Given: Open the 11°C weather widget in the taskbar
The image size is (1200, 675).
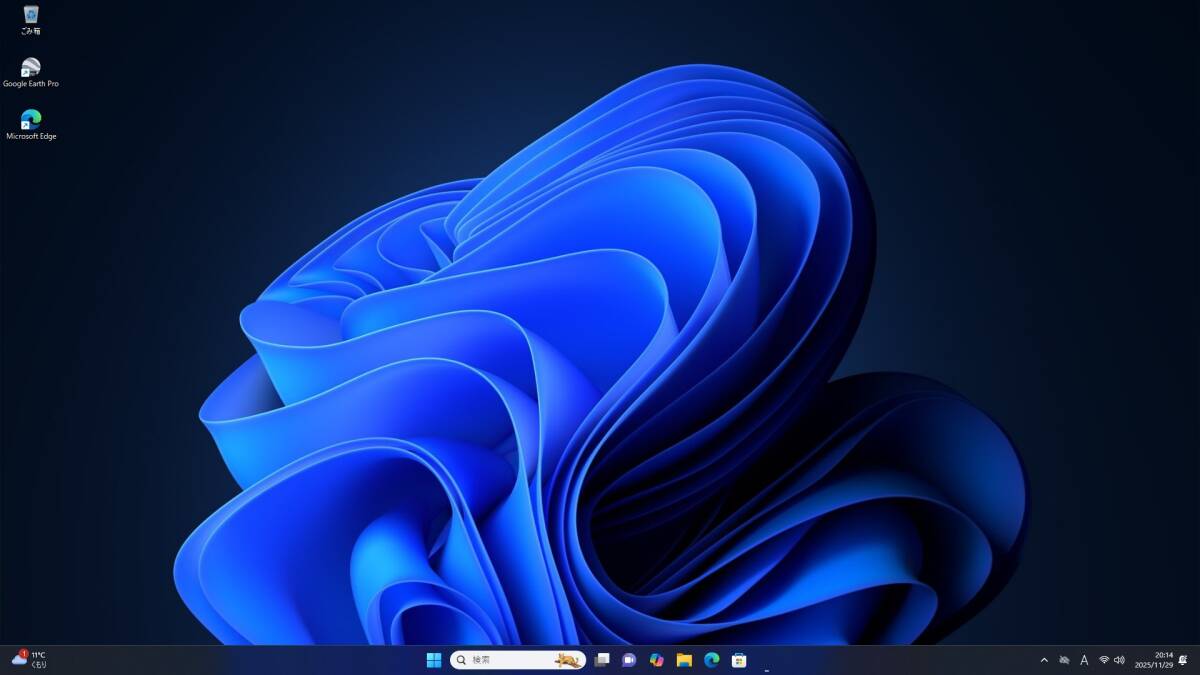Looking at the screenshot, I should tap(29, 659).
